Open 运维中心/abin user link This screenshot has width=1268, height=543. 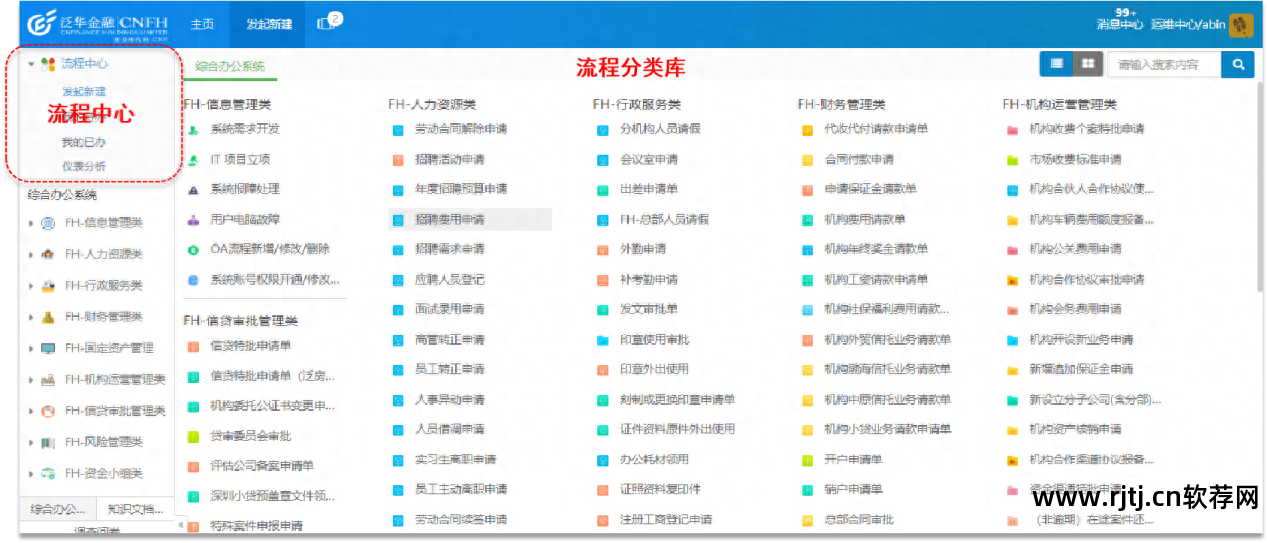tap(1187, 24)
